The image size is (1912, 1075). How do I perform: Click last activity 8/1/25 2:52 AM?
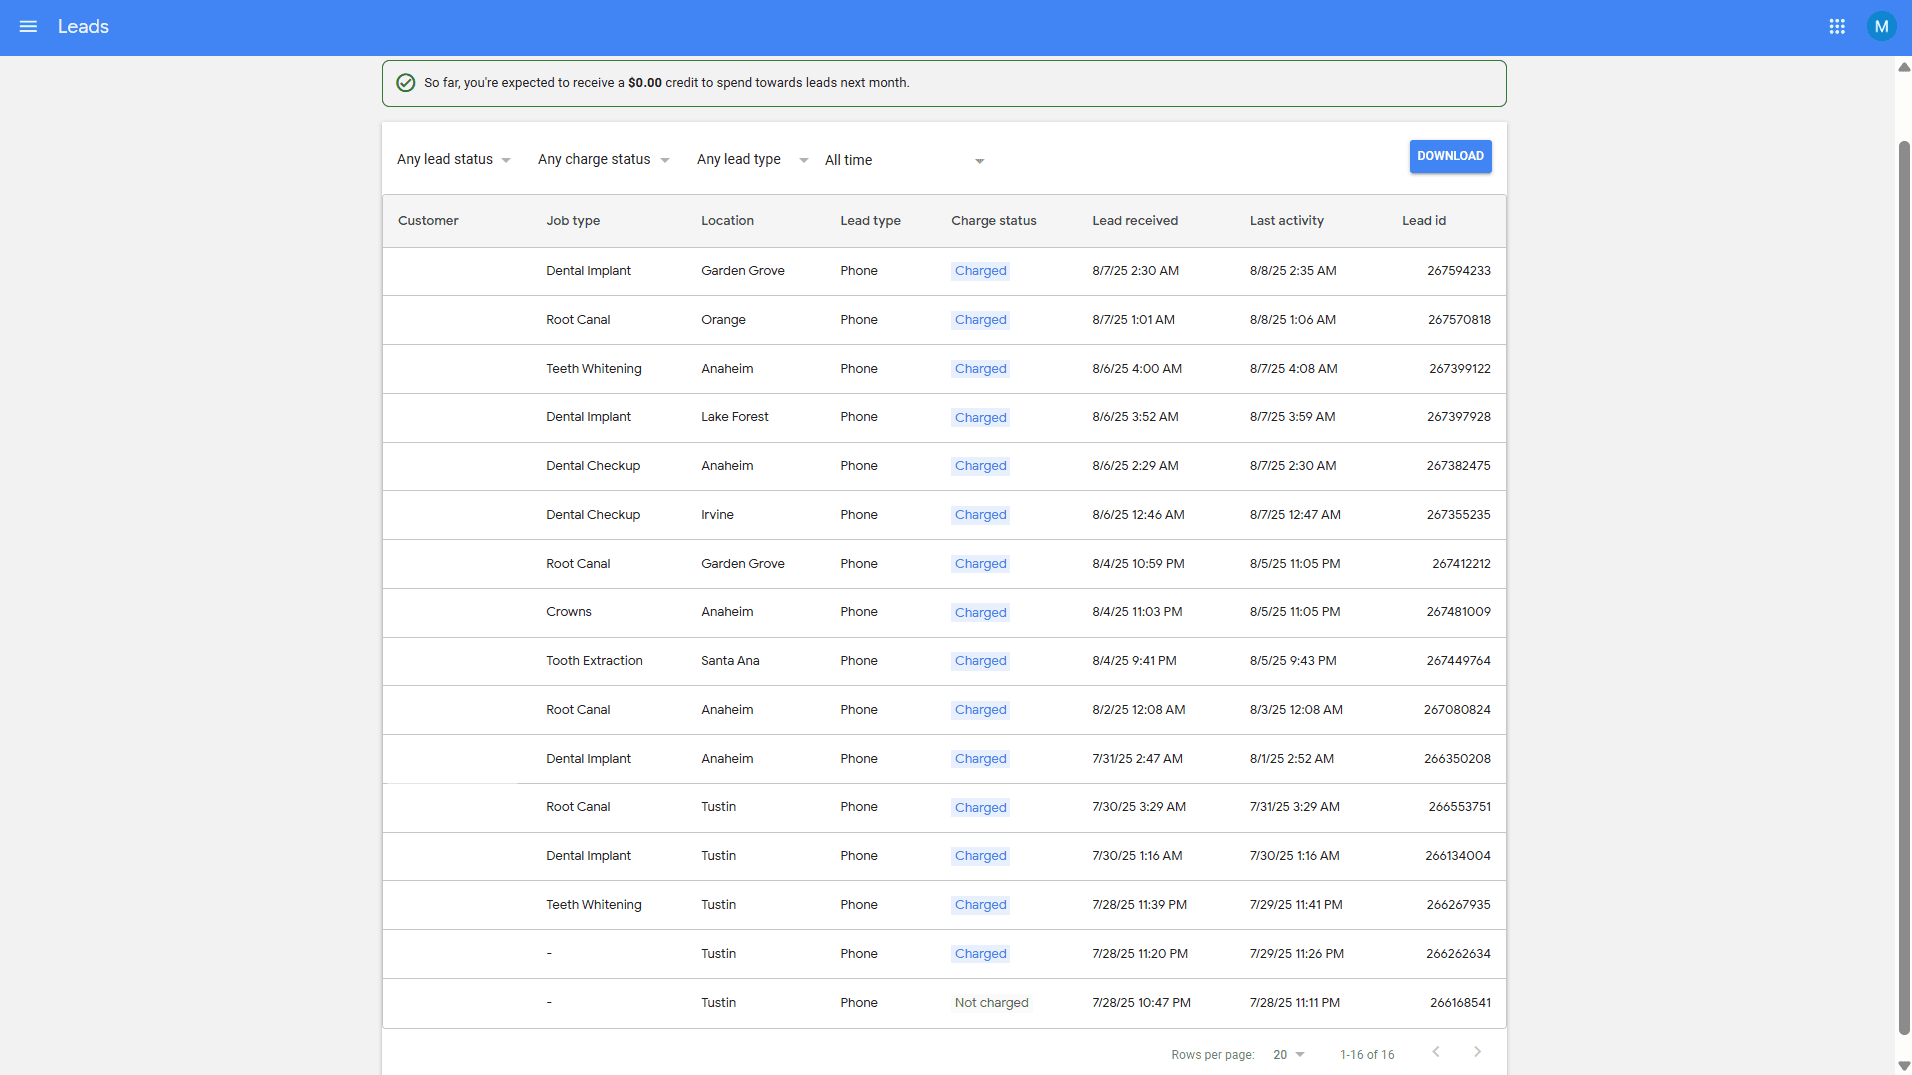pyautogui.click(x=1291, y=759)
